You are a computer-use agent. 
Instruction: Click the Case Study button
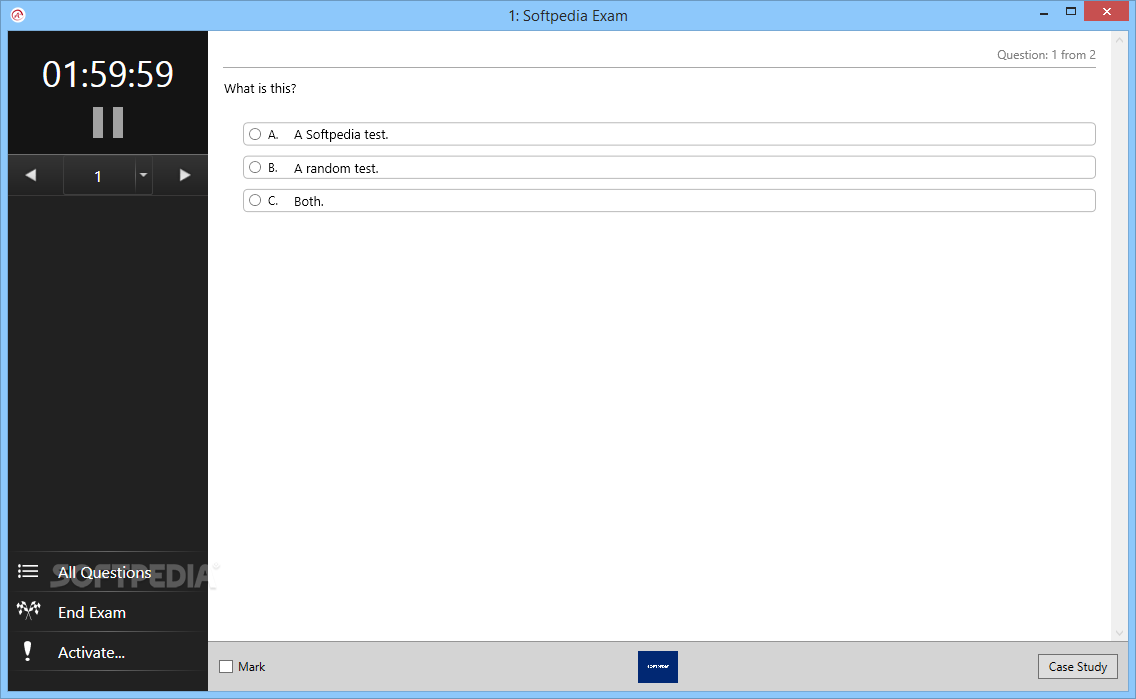click(x=1077, y=666)
